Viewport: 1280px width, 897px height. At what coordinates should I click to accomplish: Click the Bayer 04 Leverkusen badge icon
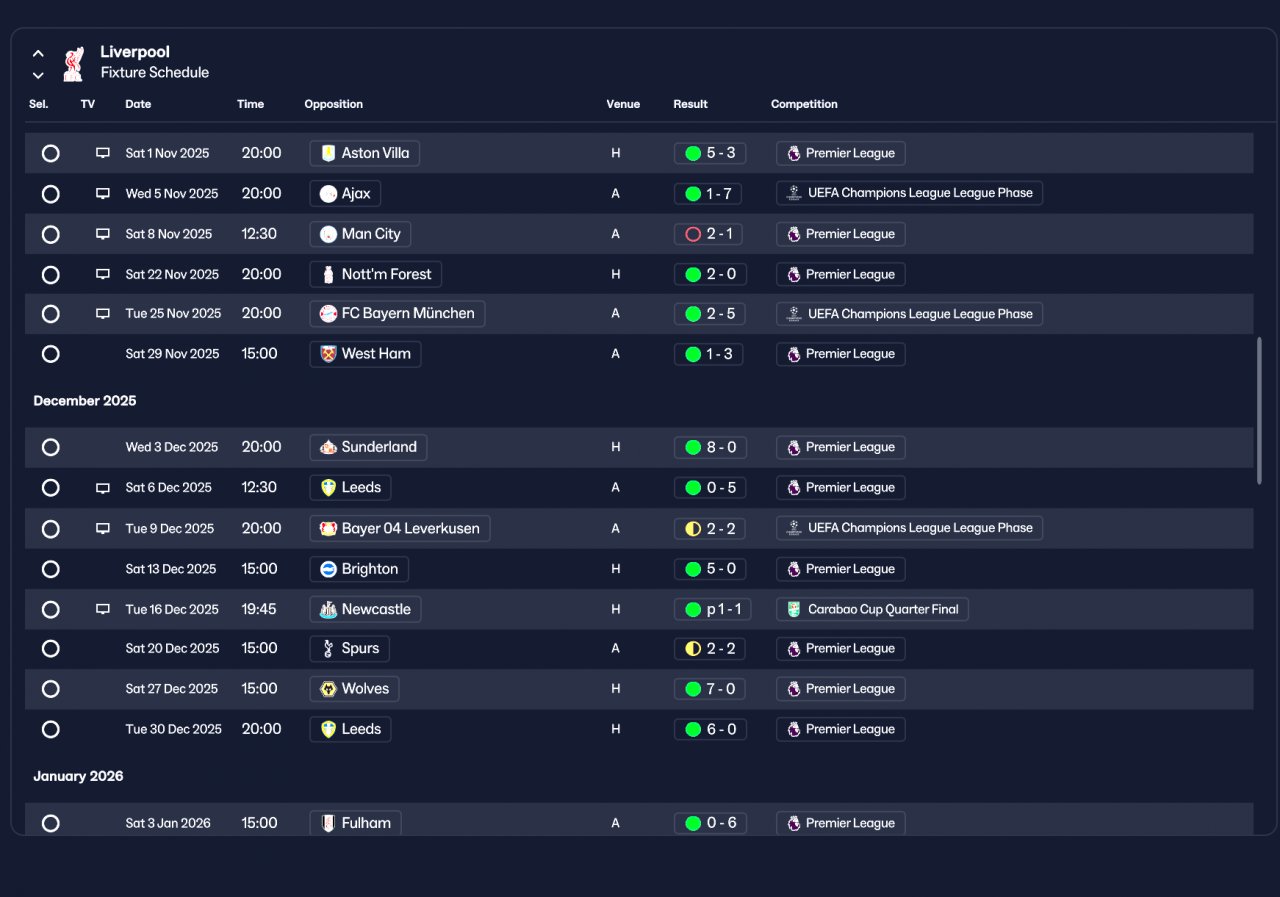click(x=328, y=528)
